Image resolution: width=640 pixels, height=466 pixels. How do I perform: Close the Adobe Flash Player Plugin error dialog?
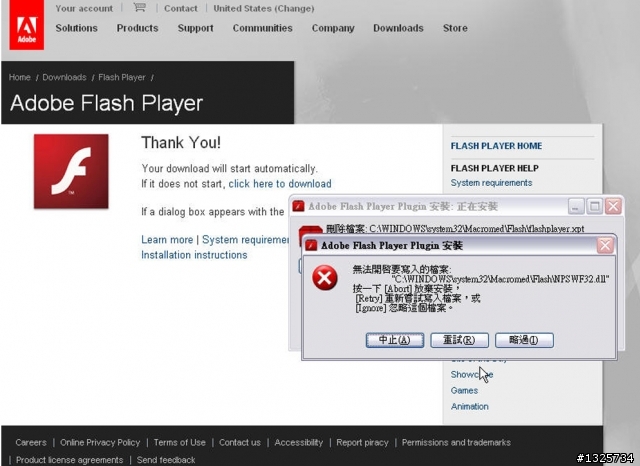coord(605,245)
